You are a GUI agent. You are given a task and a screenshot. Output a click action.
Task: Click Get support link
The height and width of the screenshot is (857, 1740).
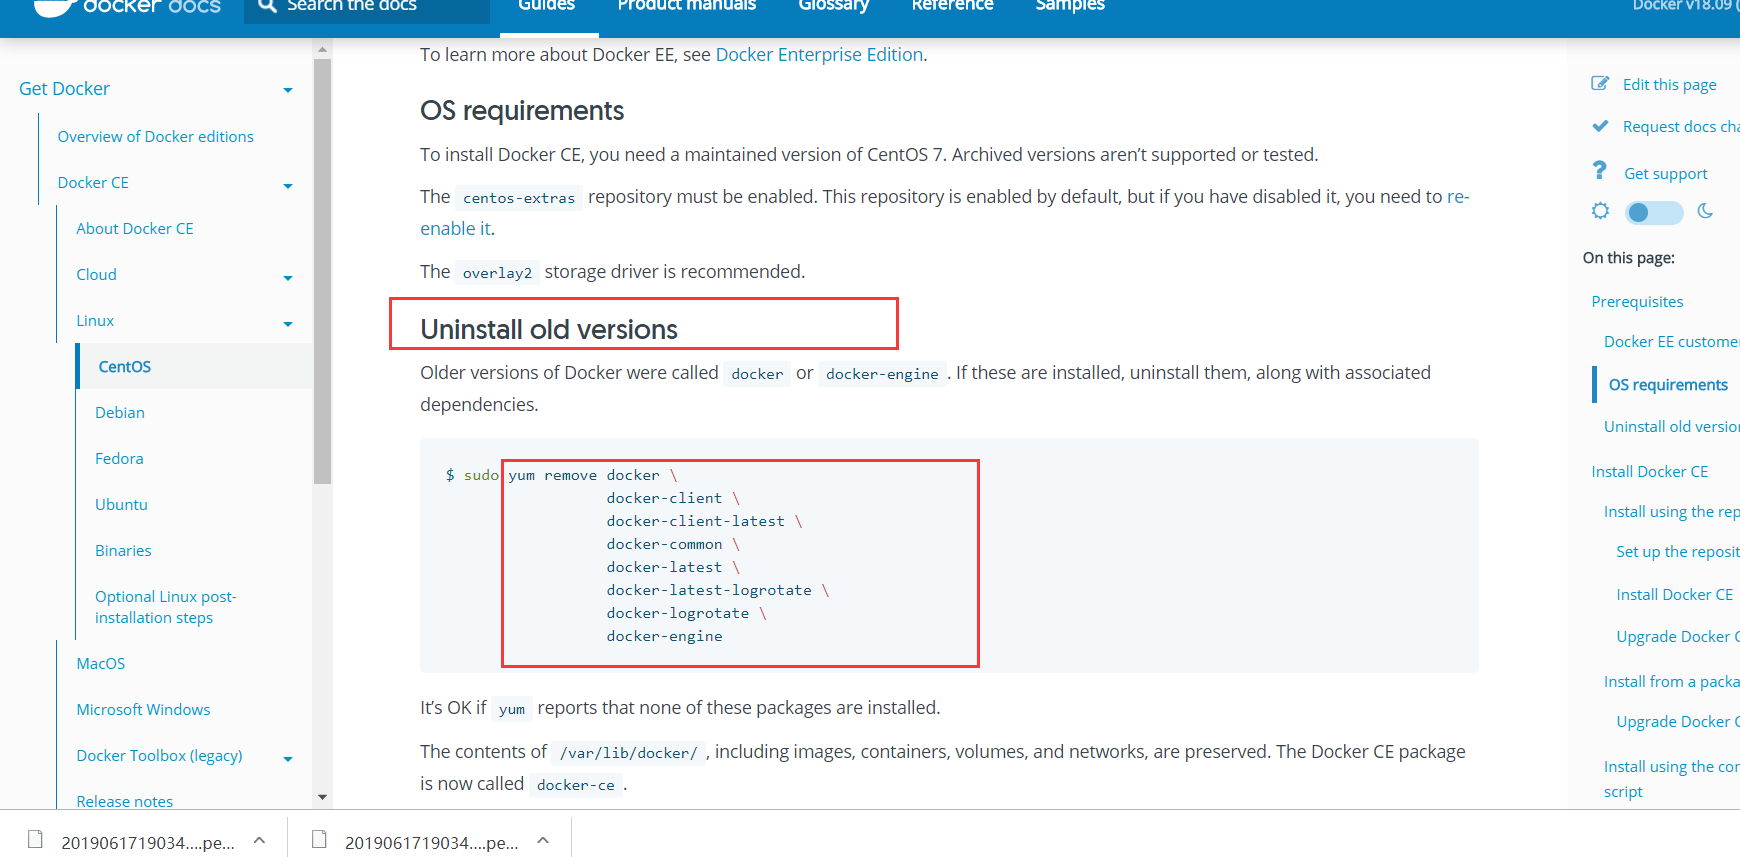click(1665, 174)
